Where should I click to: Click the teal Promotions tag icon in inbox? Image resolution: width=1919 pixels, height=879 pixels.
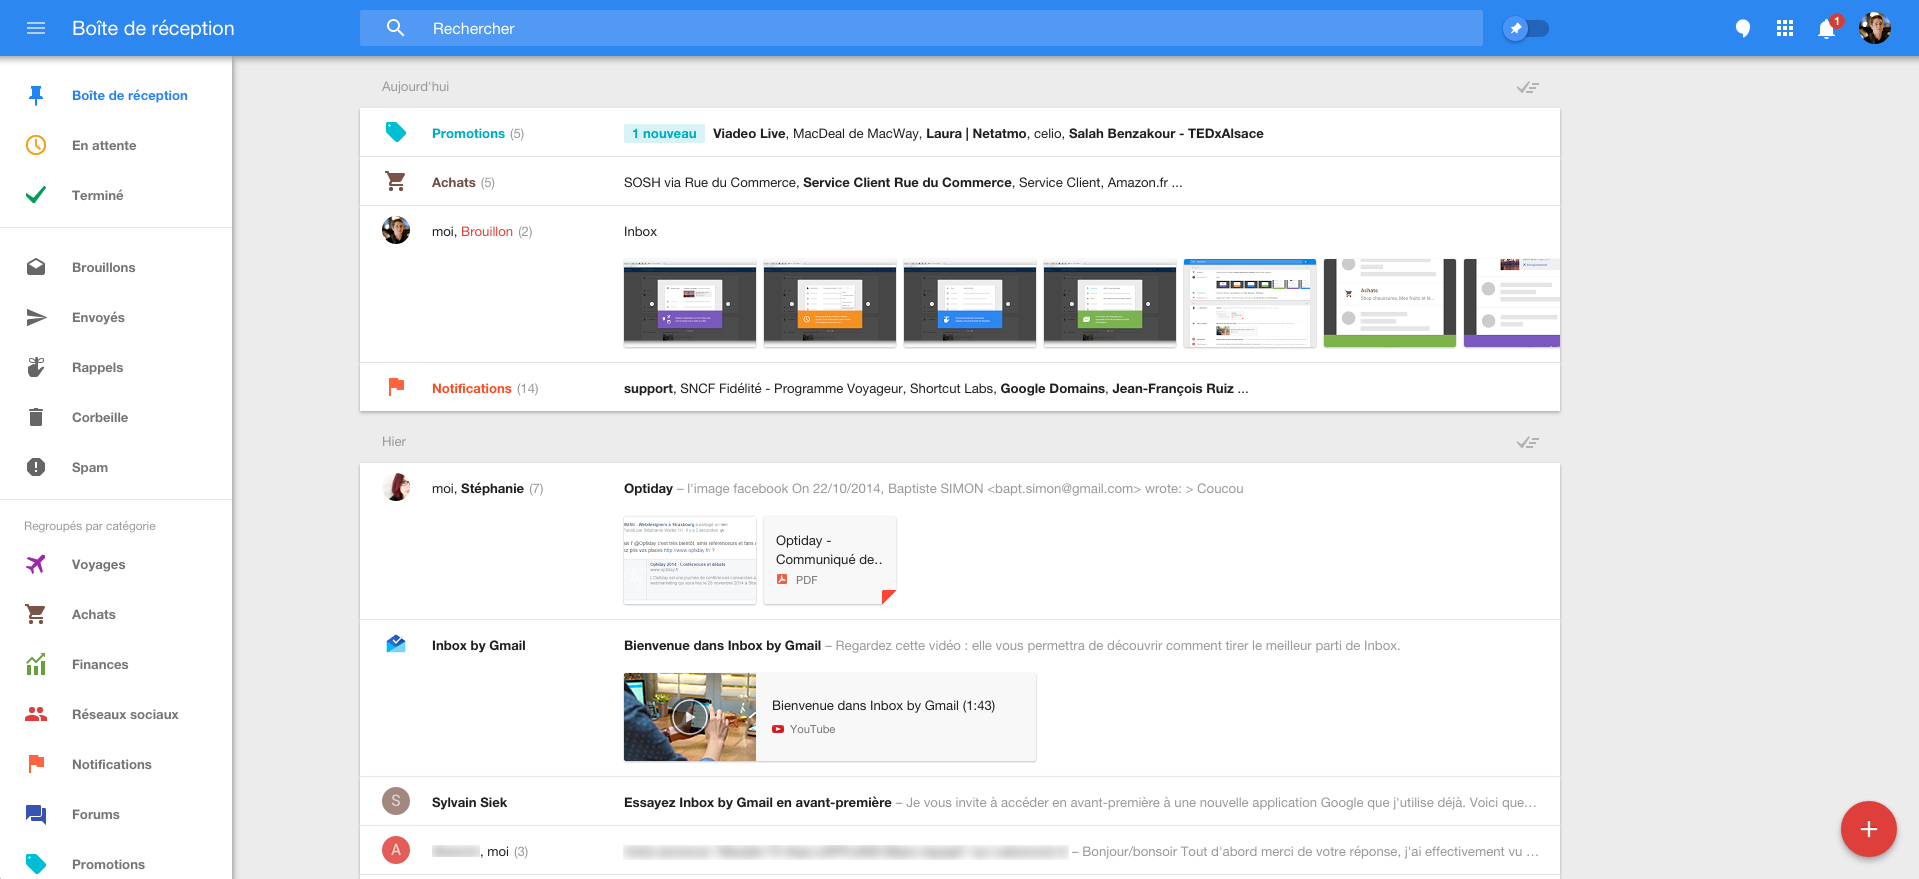click(x=396, y=132)
